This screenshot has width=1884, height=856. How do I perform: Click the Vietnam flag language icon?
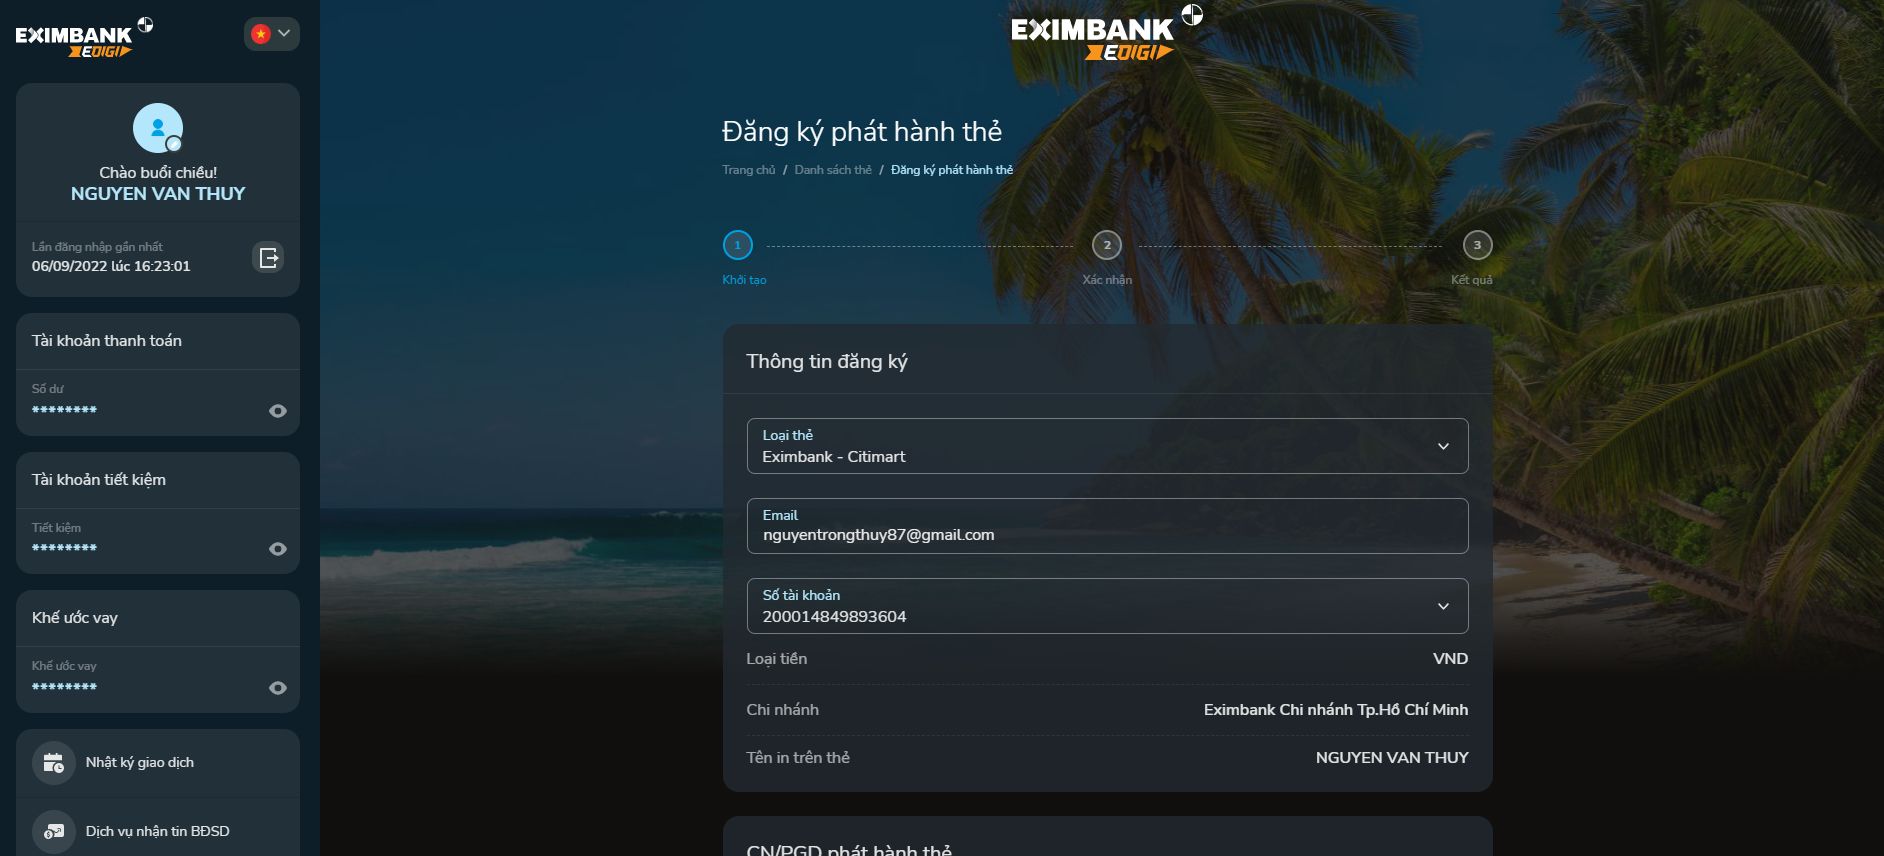pos(261,34)
